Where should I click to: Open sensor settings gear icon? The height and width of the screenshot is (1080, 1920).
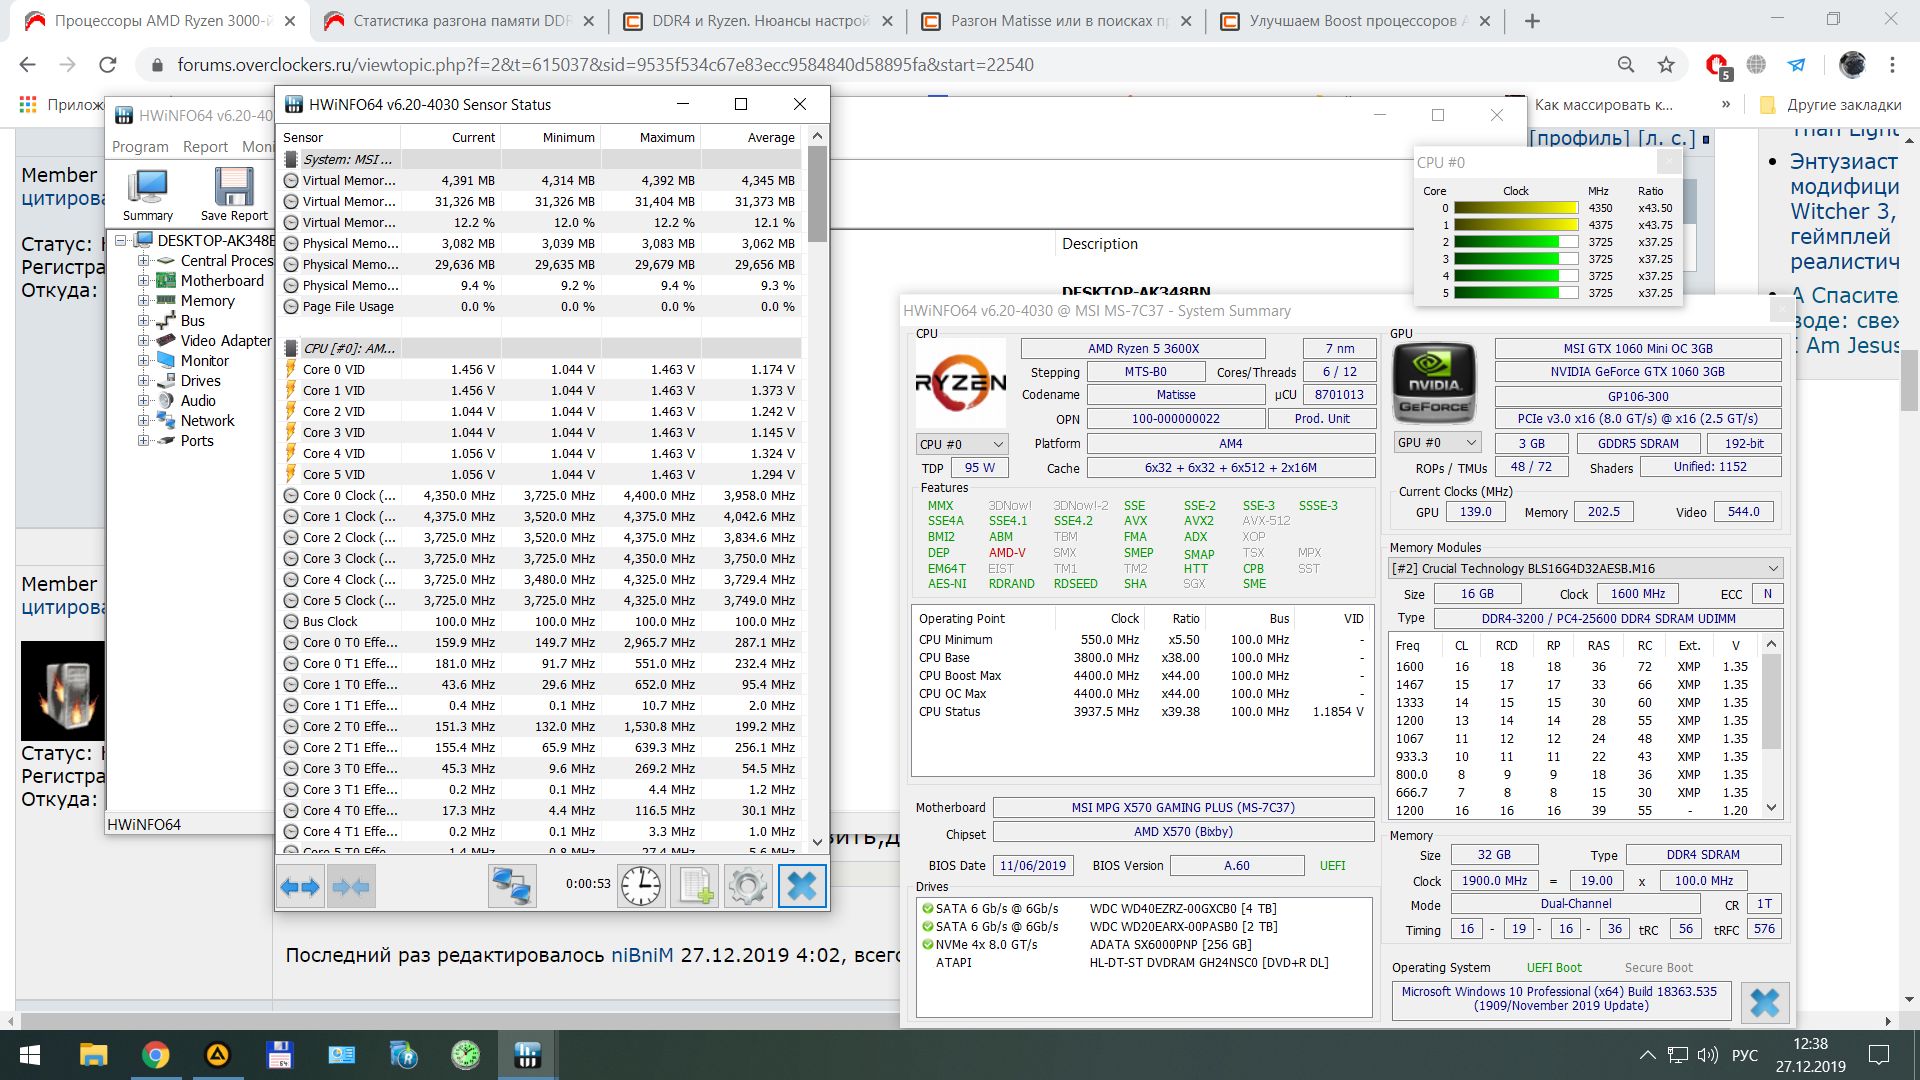[748, 886]
